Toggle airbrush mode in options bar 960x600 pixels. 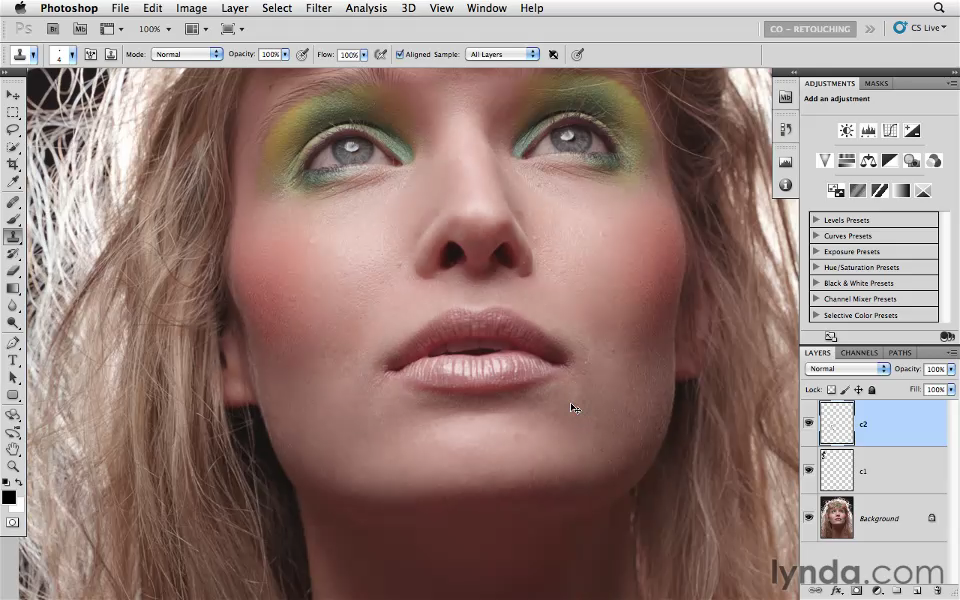[381, 54]
